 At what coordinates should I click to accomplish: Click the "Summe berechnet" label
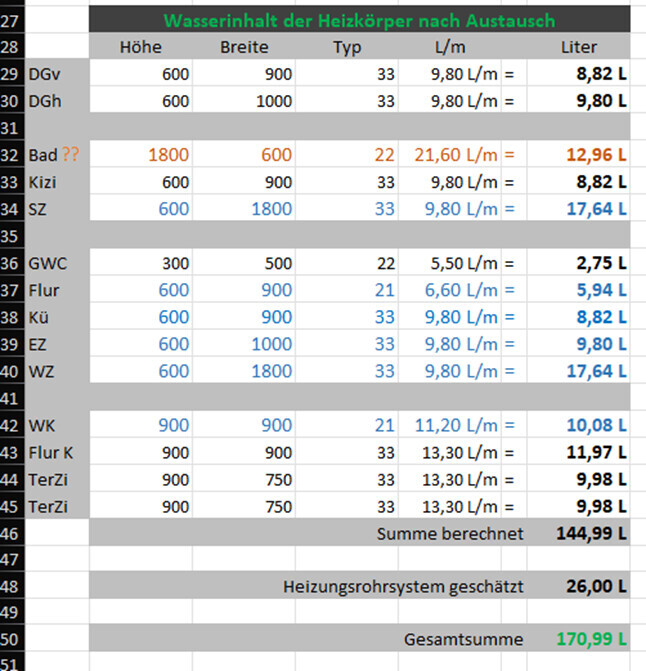point(449,534)
